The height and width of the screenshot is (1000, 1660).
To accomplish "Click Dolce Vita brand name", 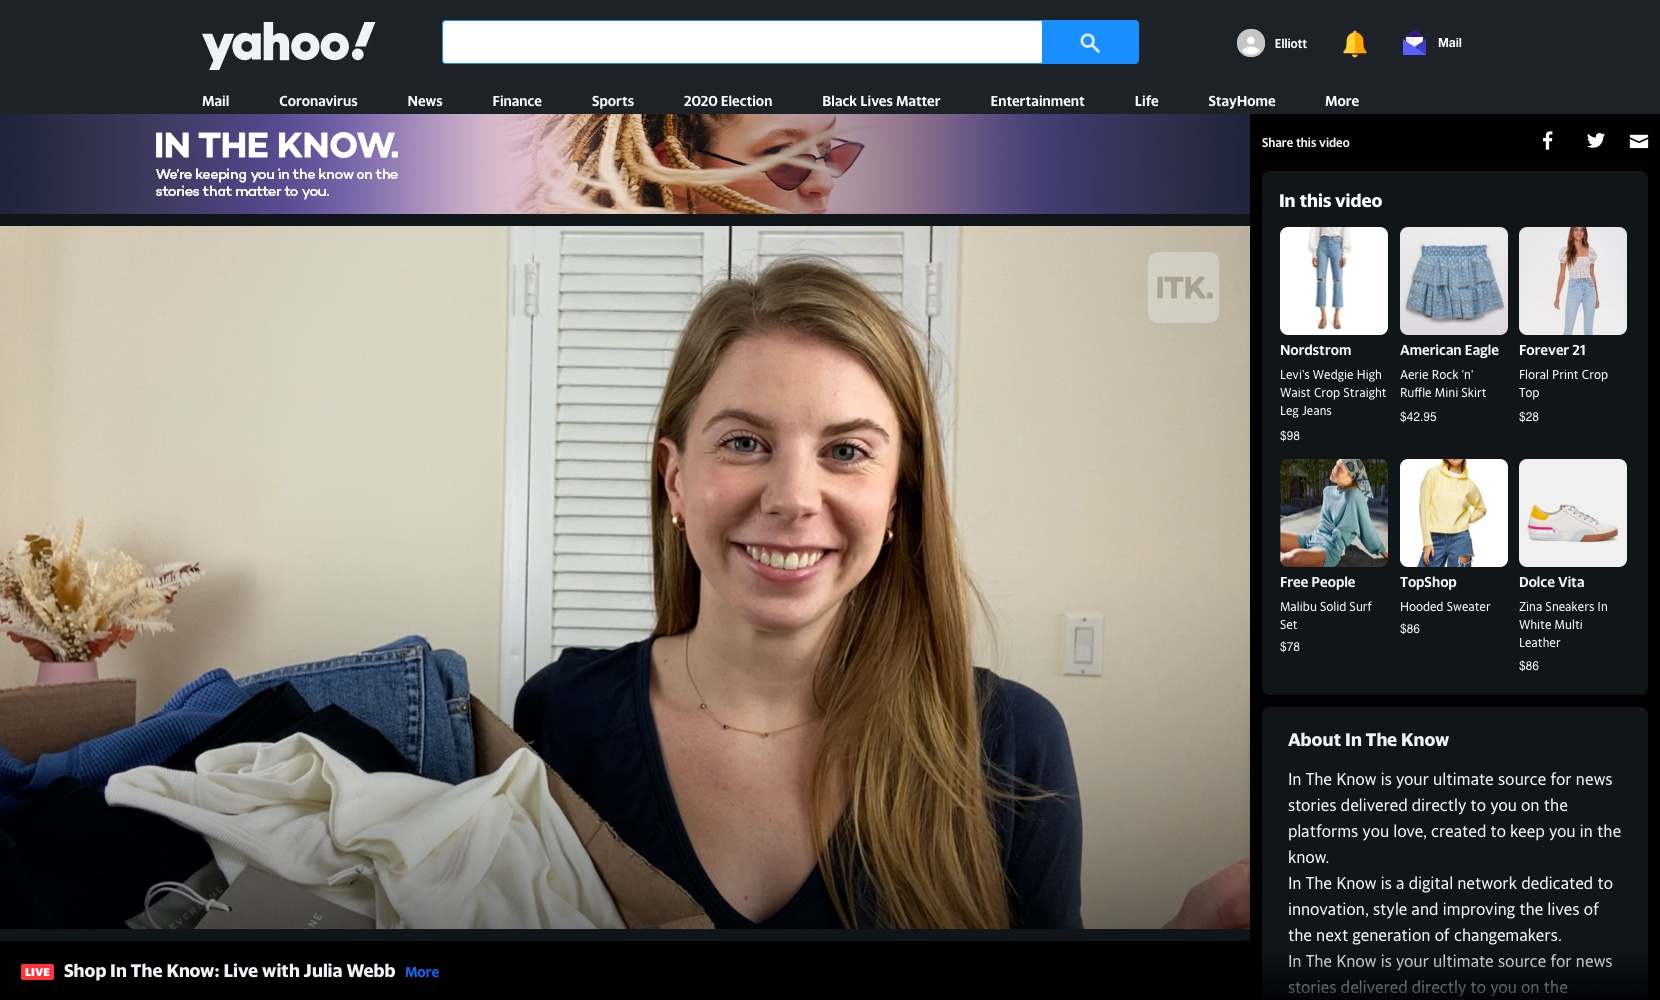I will tap(1551, 582).
